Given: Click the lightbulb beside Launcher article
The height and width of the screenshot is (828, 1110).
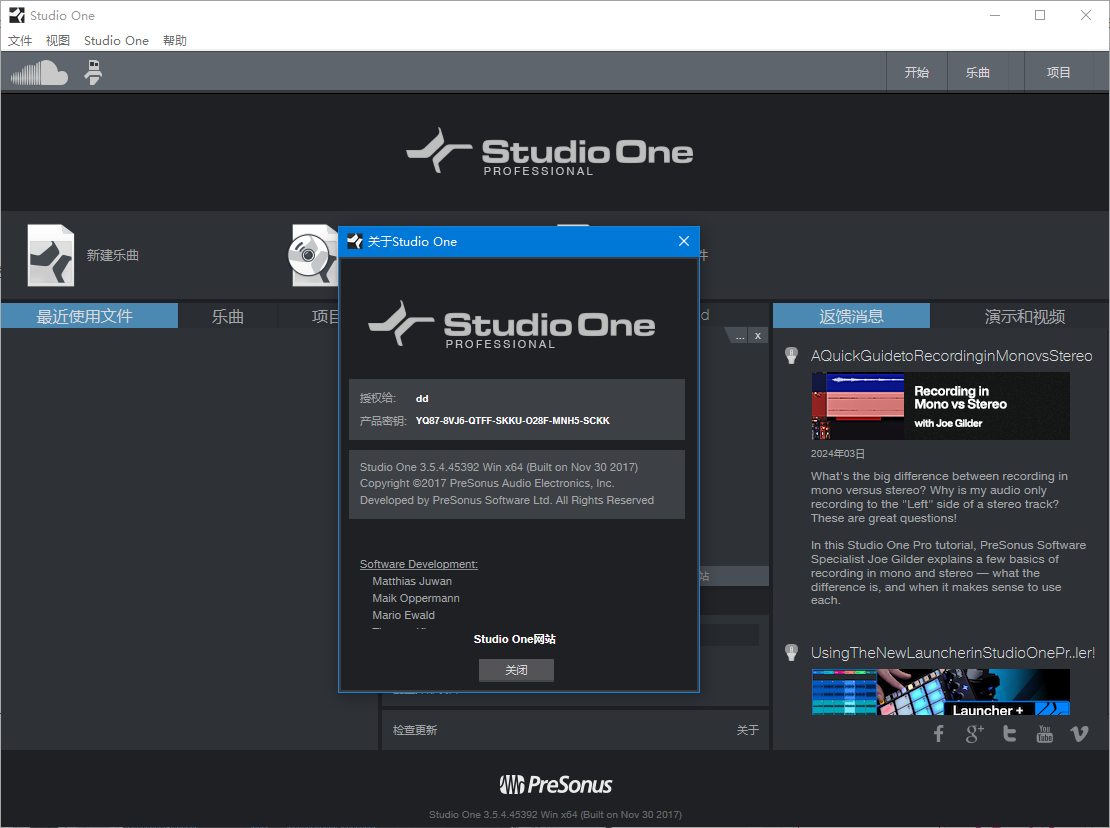Looking at the screenshot, I should pos(791,652).
